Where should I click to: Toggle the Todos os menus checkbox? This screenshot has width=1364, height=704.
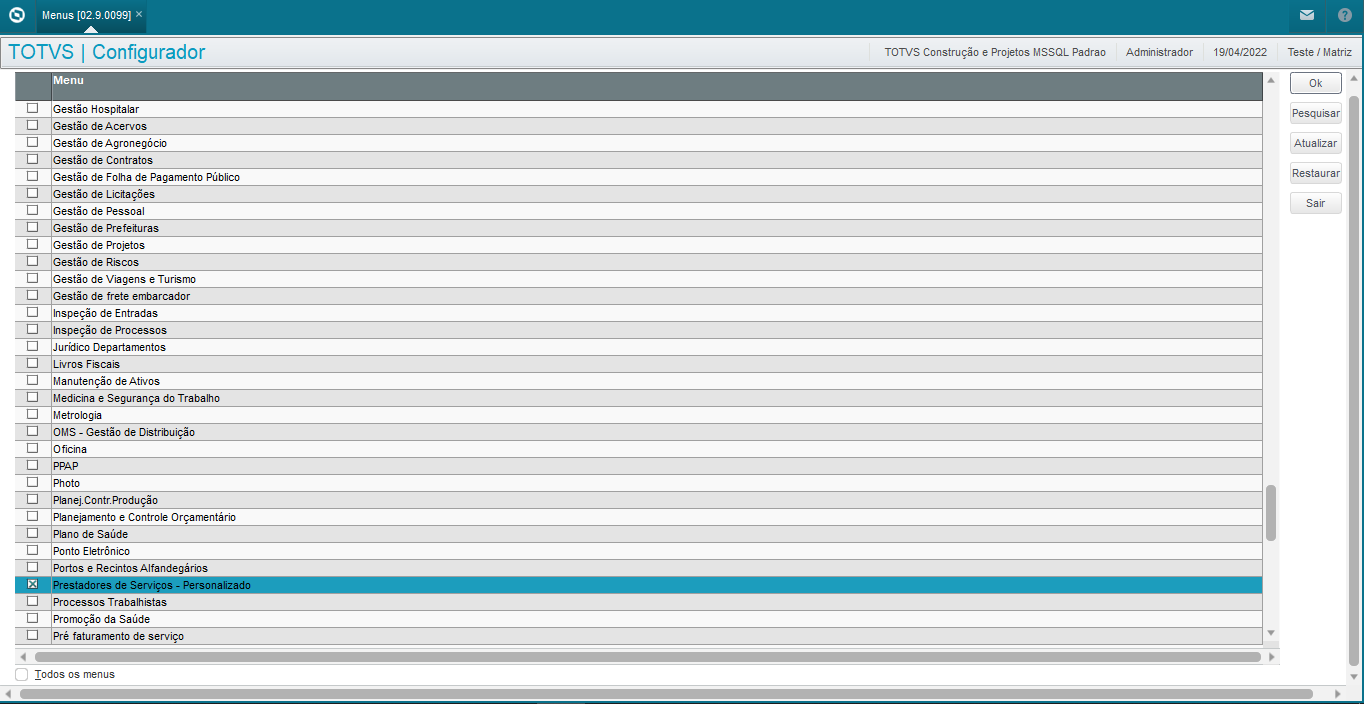pyautogui.click(x=22, y=674)
